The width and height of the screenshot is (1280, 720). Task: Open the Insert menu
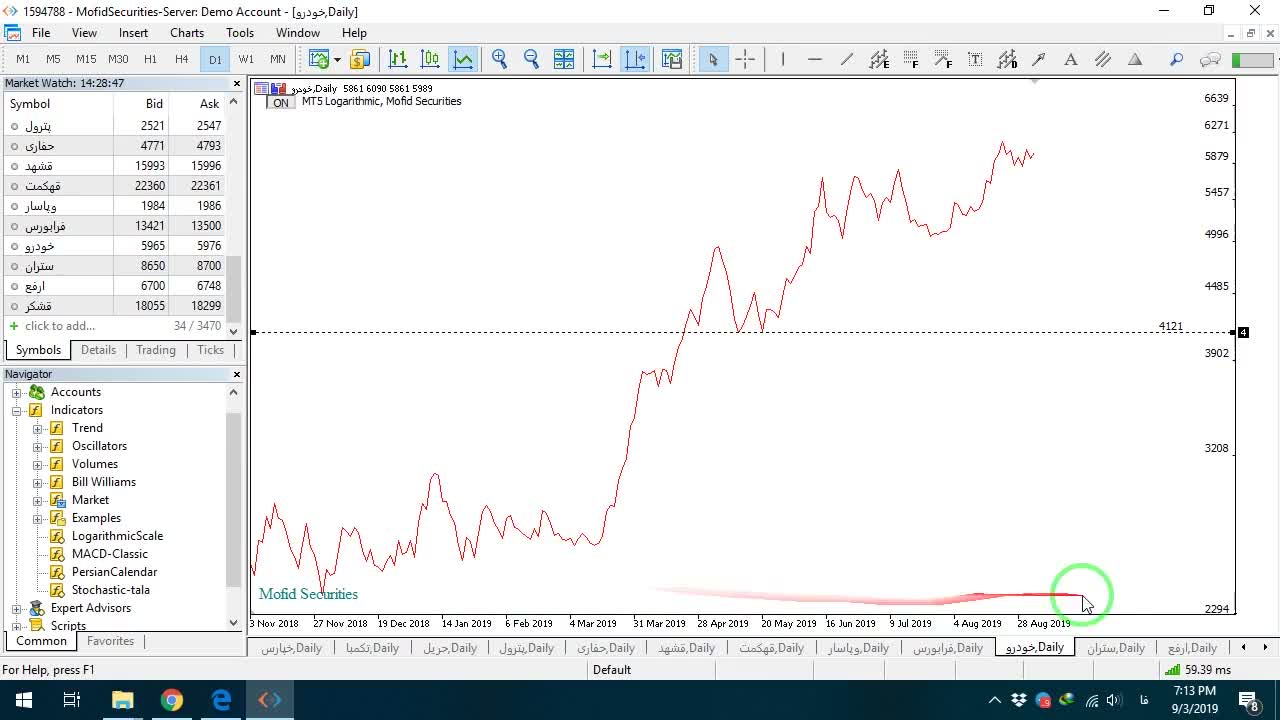[x=133, y=33]
